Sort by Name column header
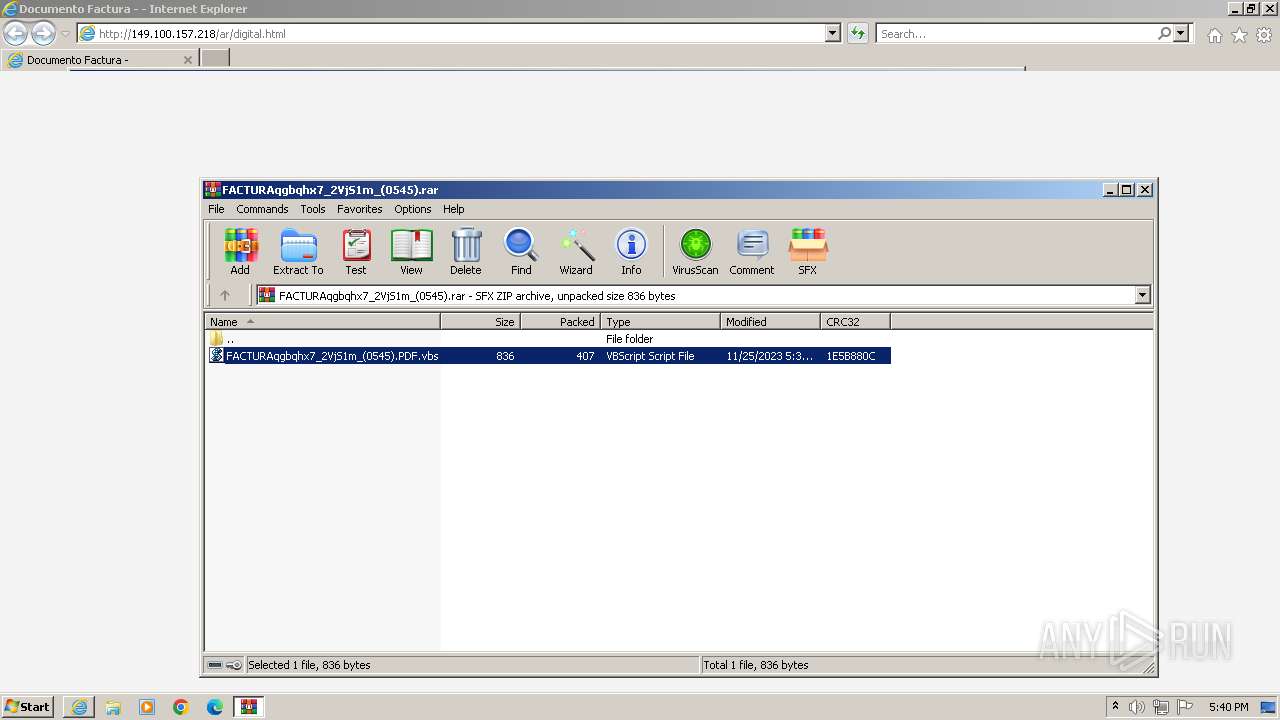 tap(322, 322)
